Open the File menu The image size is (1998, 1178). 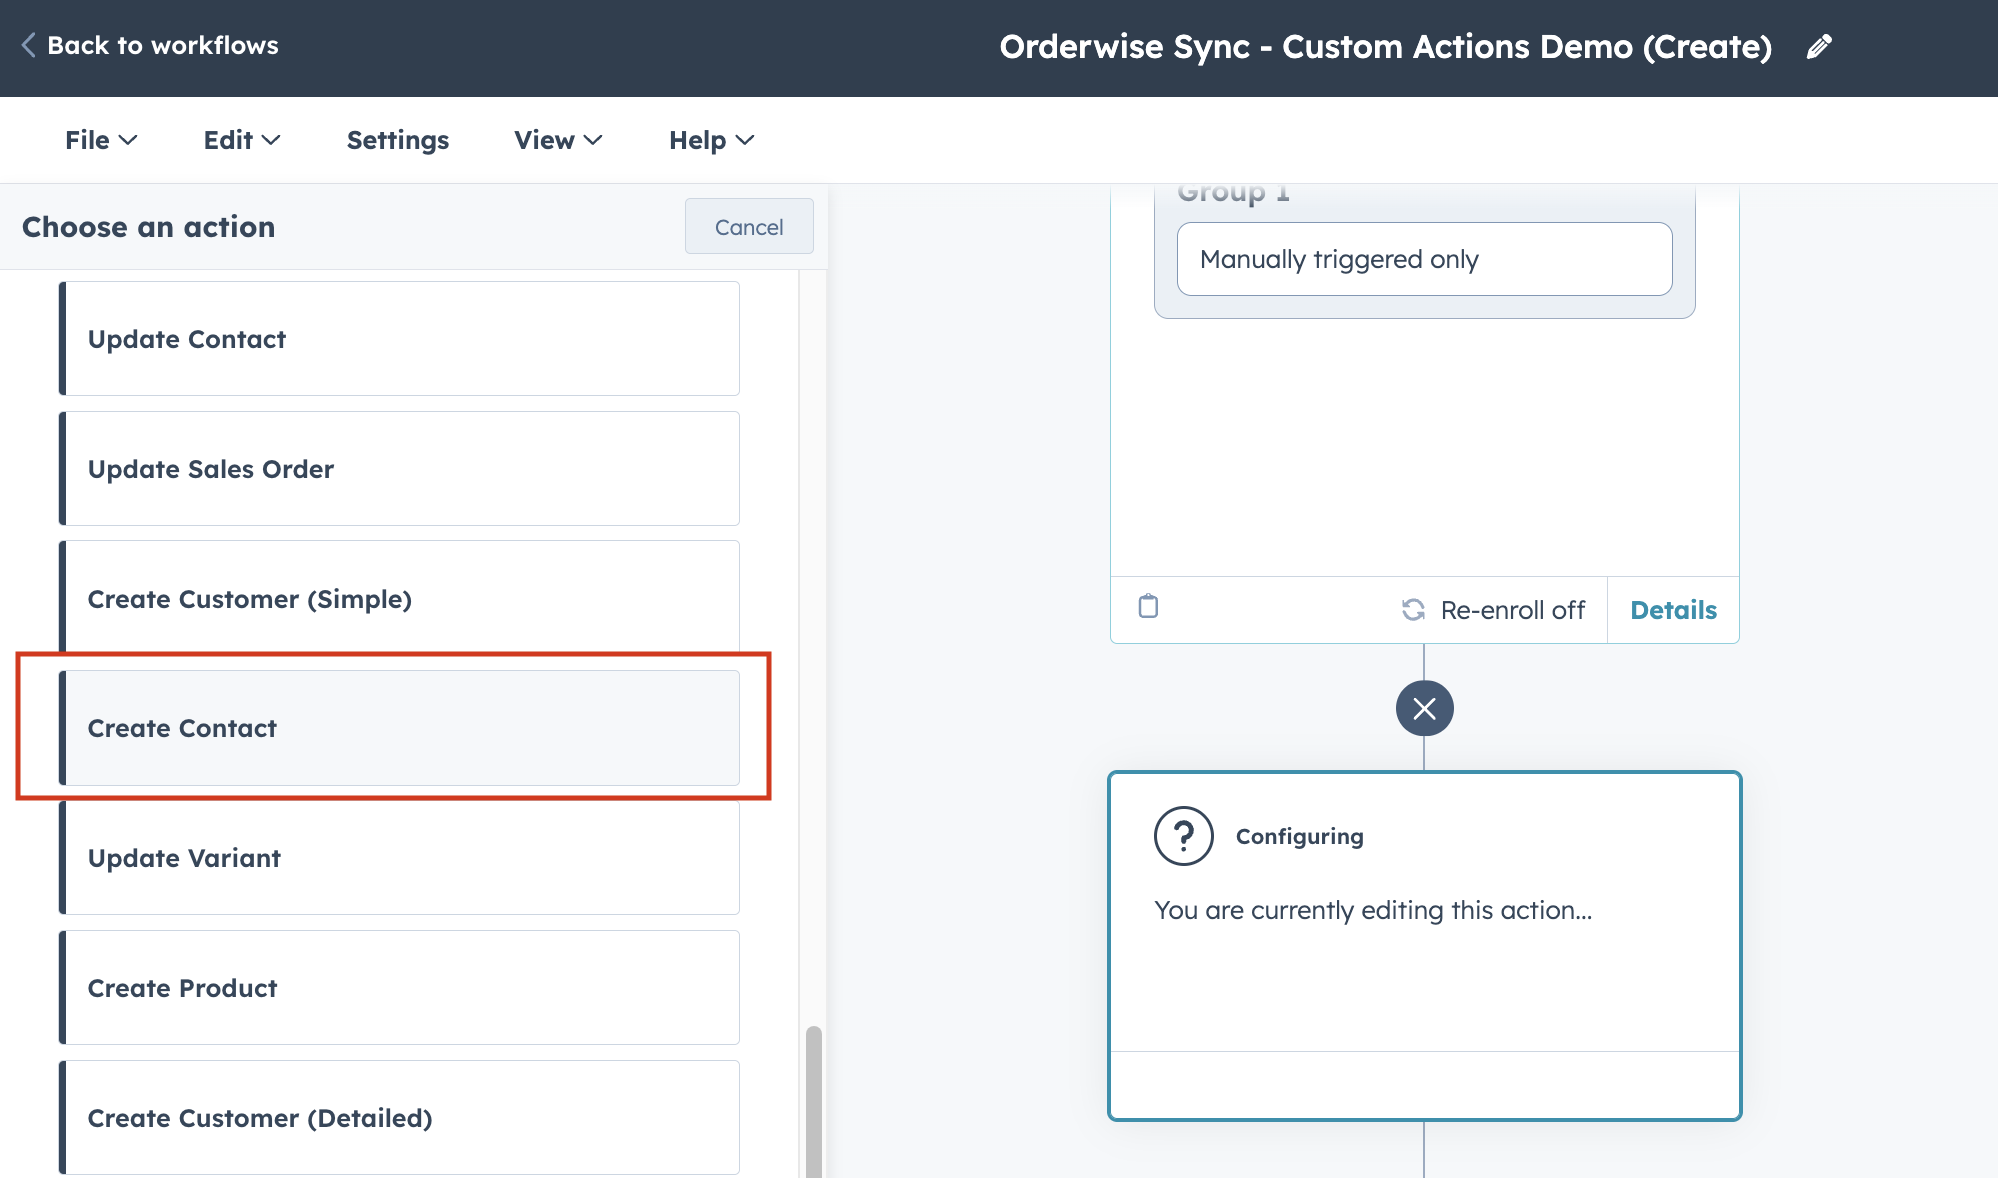101,140
